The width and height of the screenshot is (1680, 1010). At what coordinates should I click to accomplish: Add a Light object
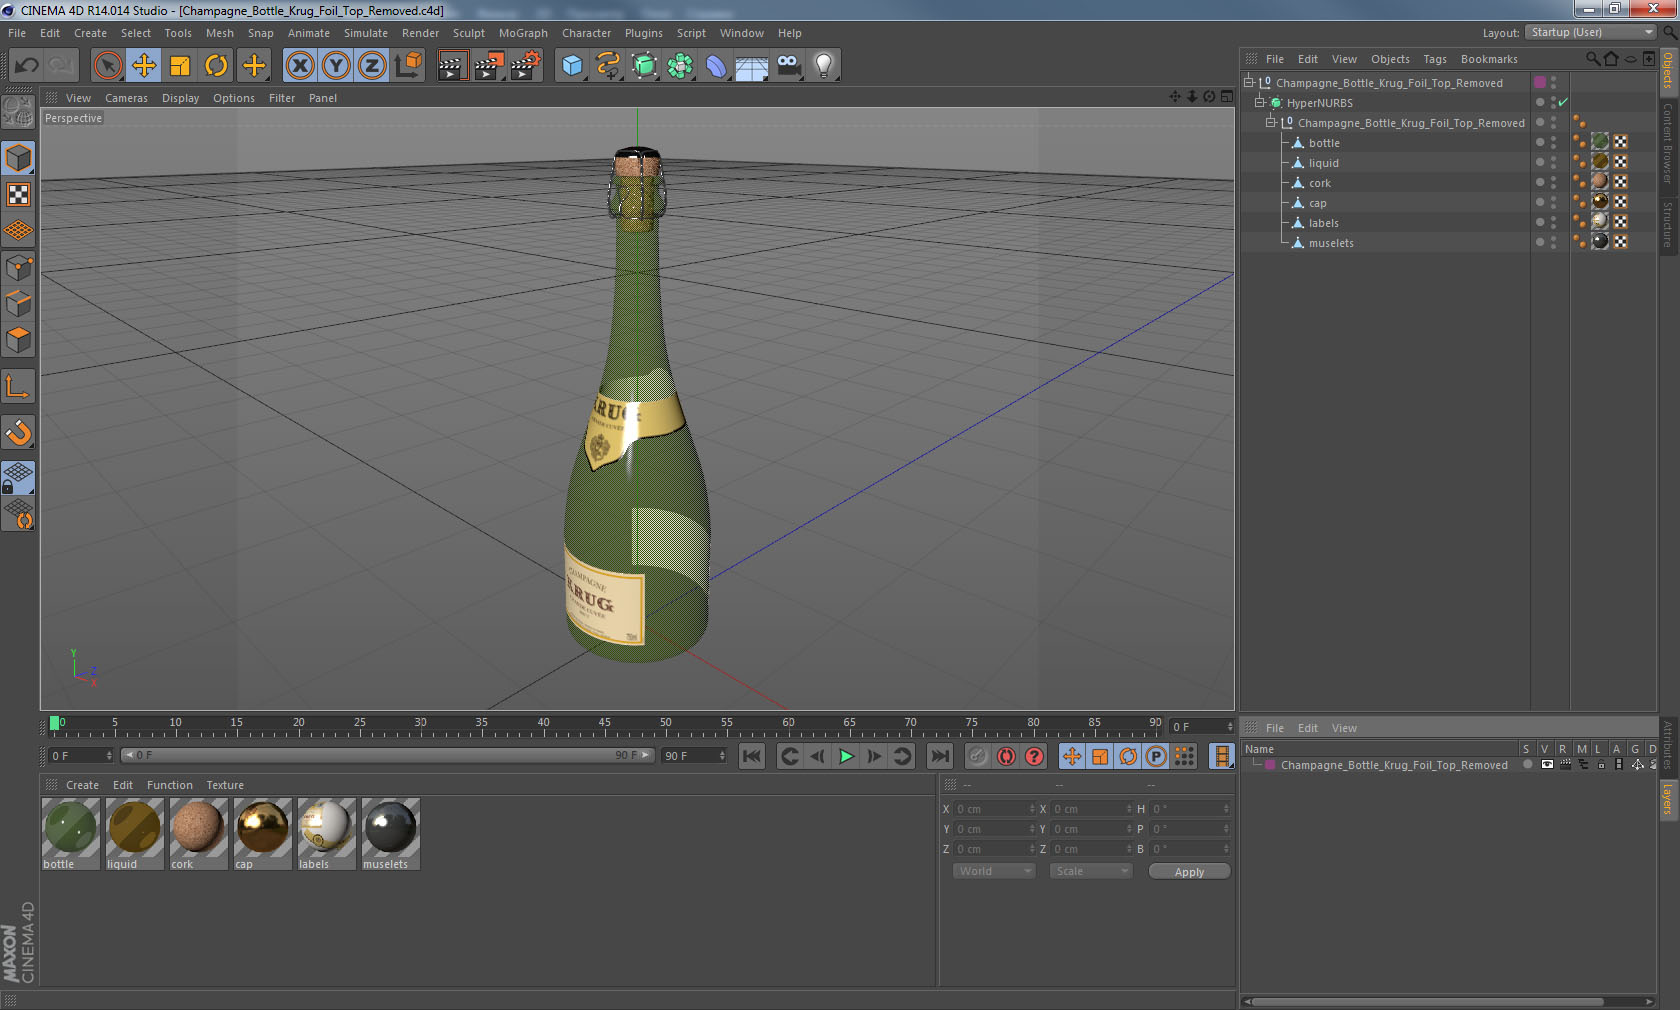click(824, 66)
